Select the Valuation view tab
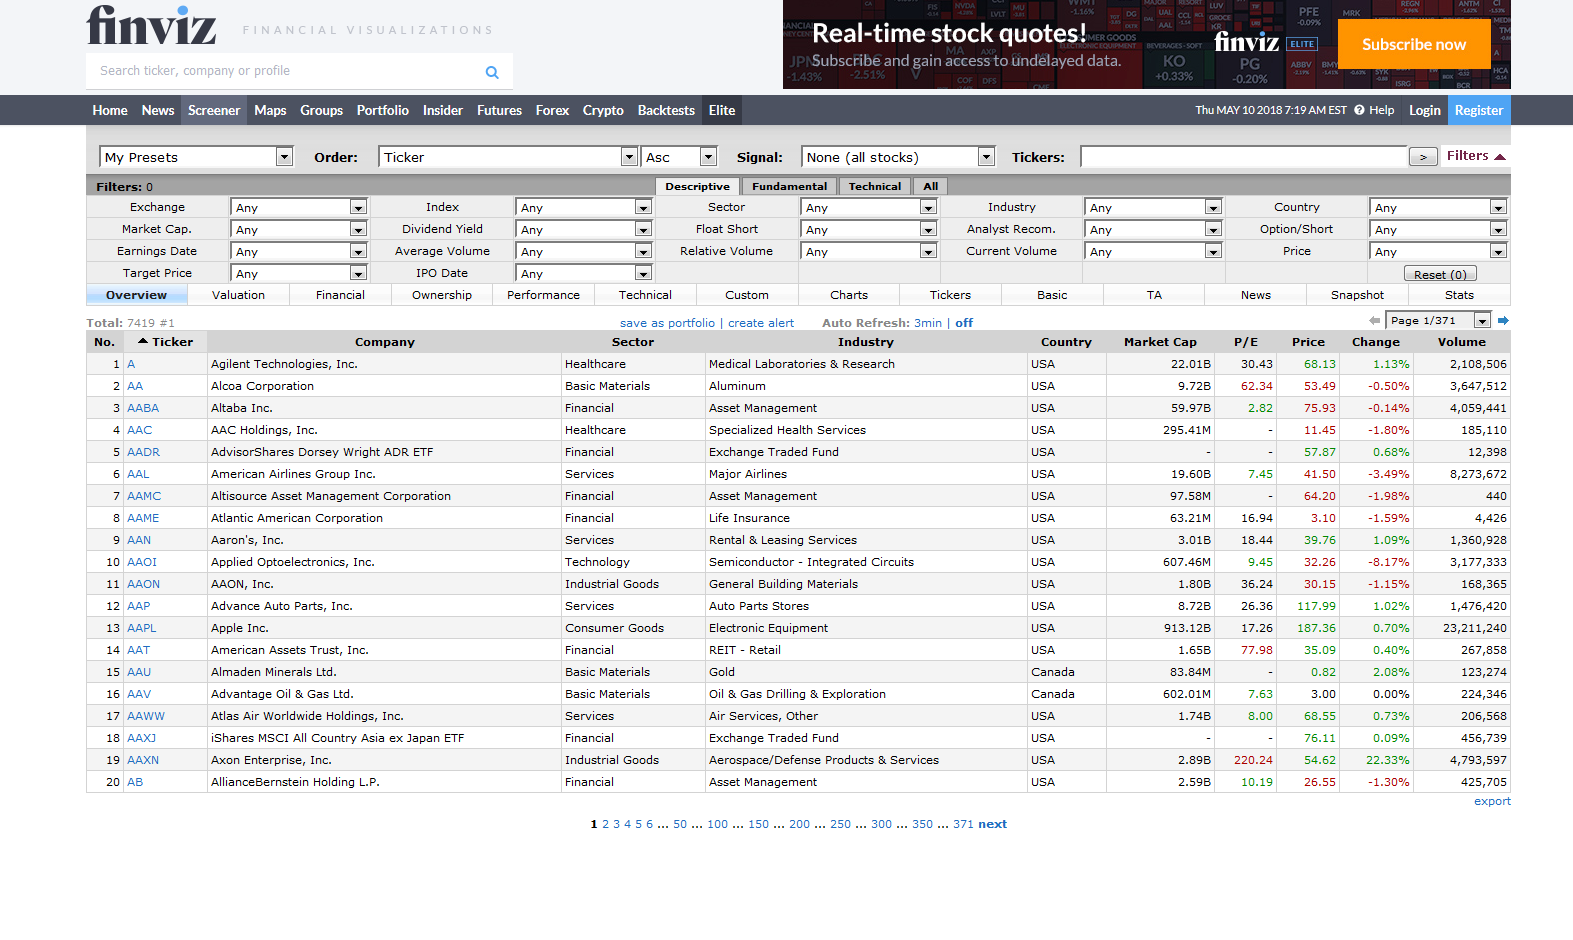 point(238,295)
